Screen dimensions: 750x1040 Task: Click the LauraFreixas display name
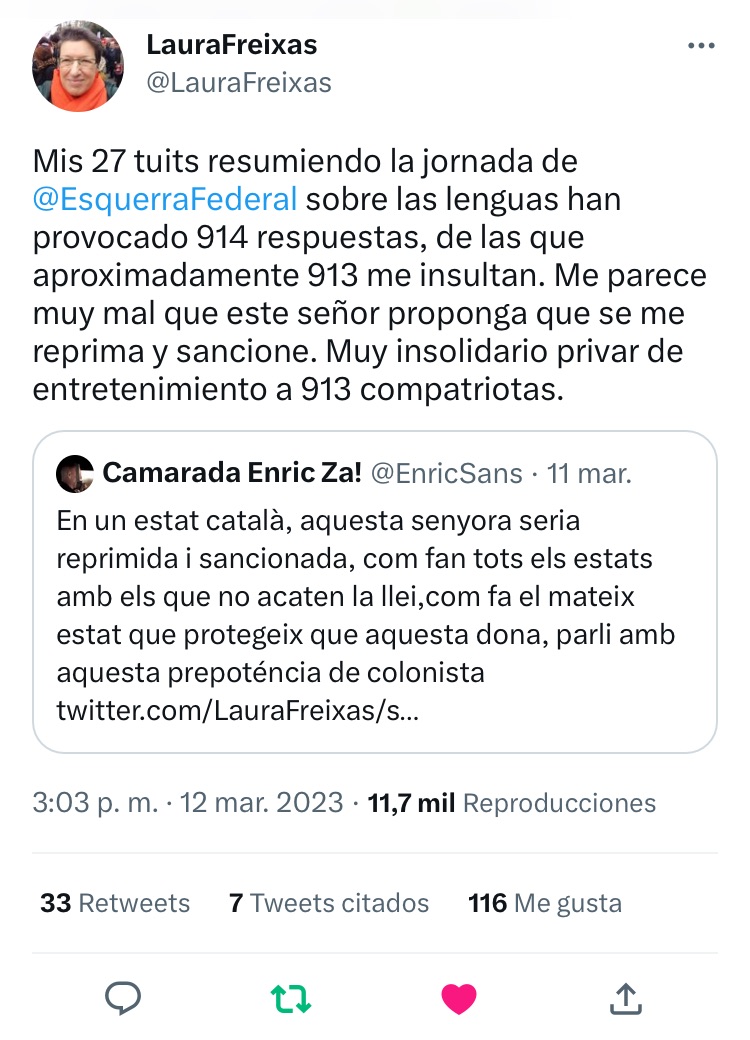(x=232, y=45)
